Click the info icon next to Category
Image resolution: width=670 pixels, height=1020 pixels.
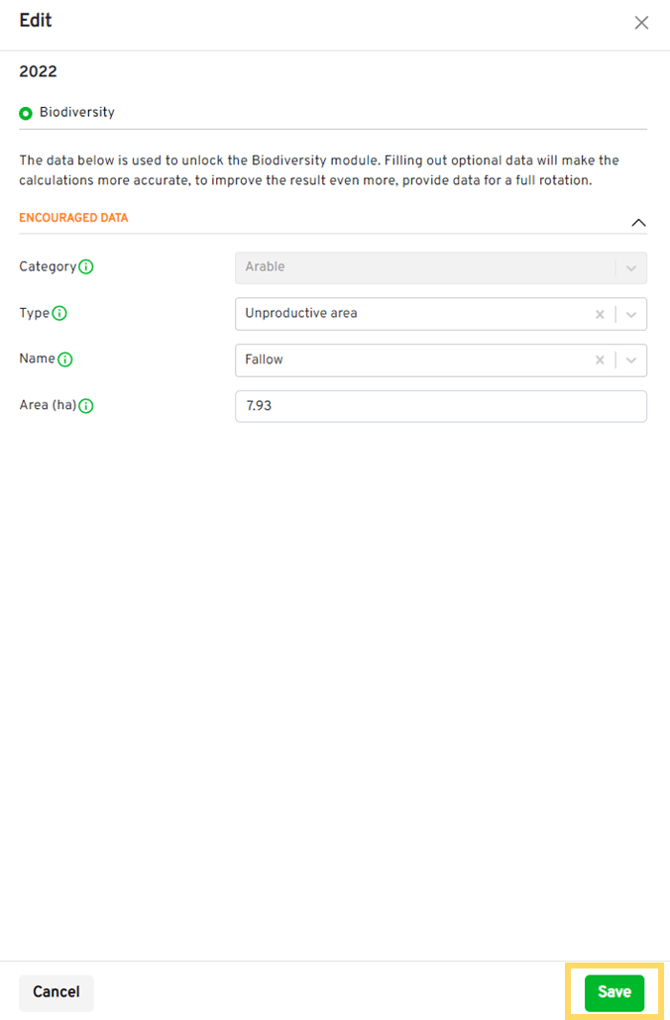click(86, 267)
